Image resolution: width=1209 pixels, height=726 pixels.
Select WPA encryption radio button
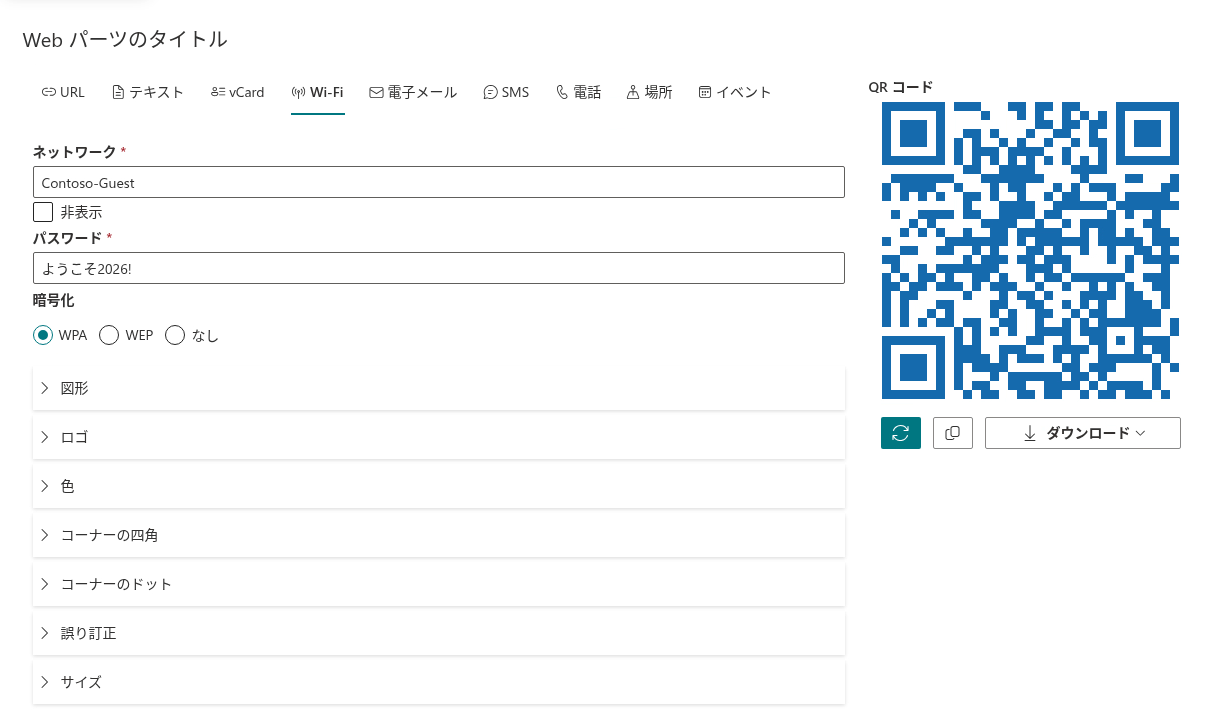pos(43,335)
